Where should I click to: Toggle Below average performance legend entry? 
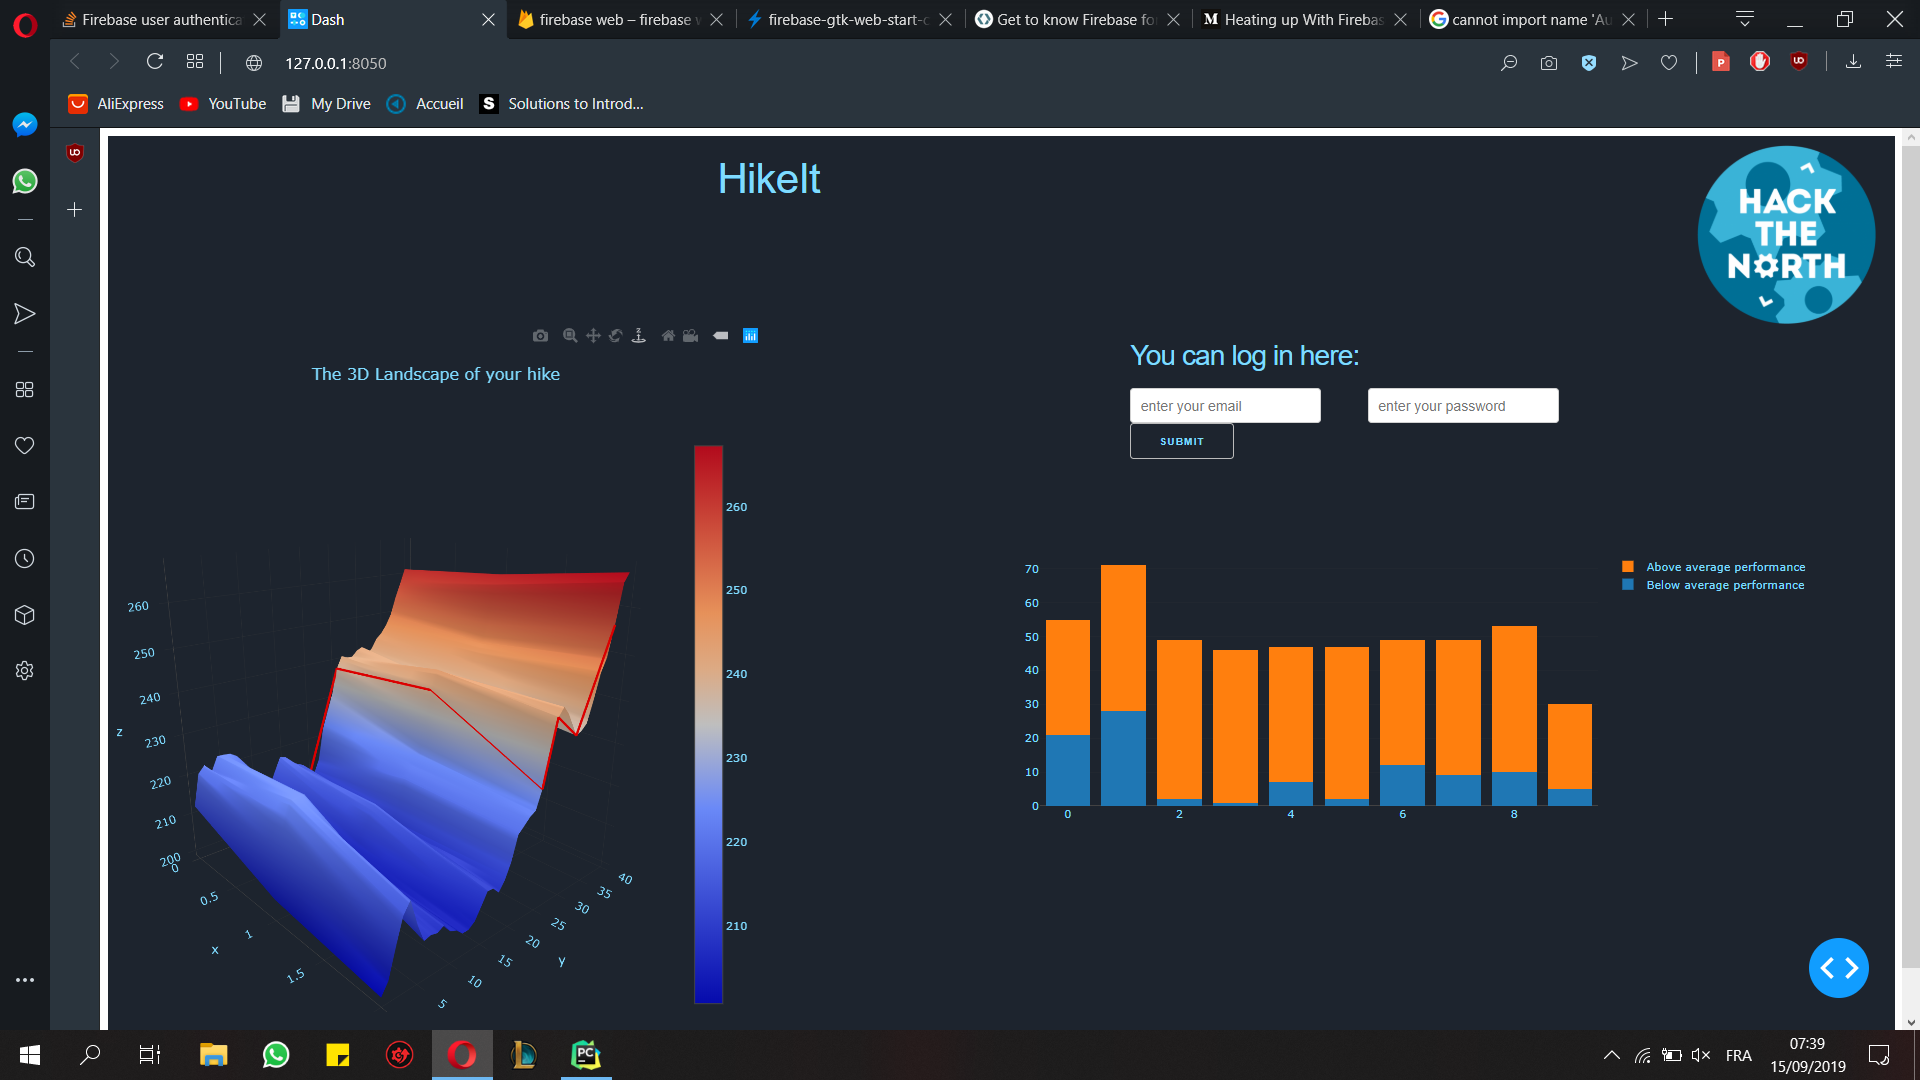(1725, 585)
